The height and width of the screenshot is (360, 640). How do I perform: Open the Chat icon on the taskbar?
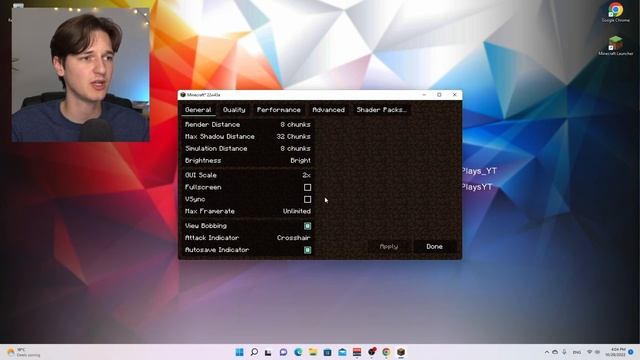(x=283, y=352)
